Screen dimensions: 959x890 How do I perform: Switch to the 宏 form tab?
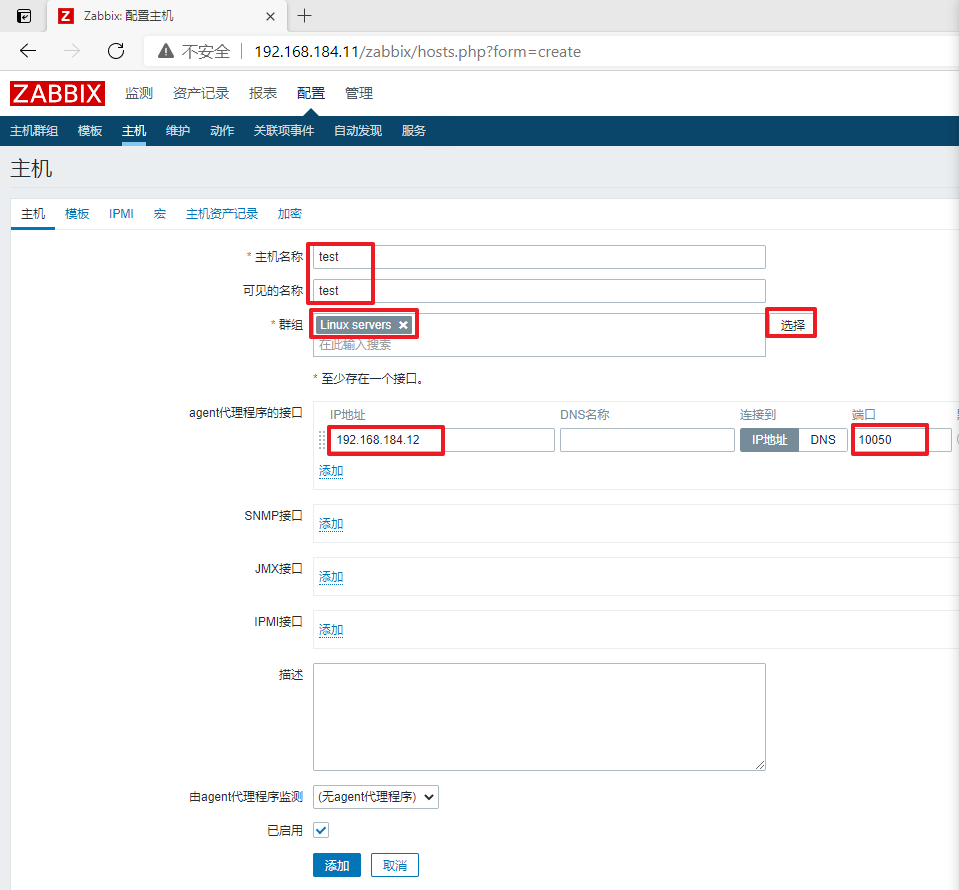(160, 213)
